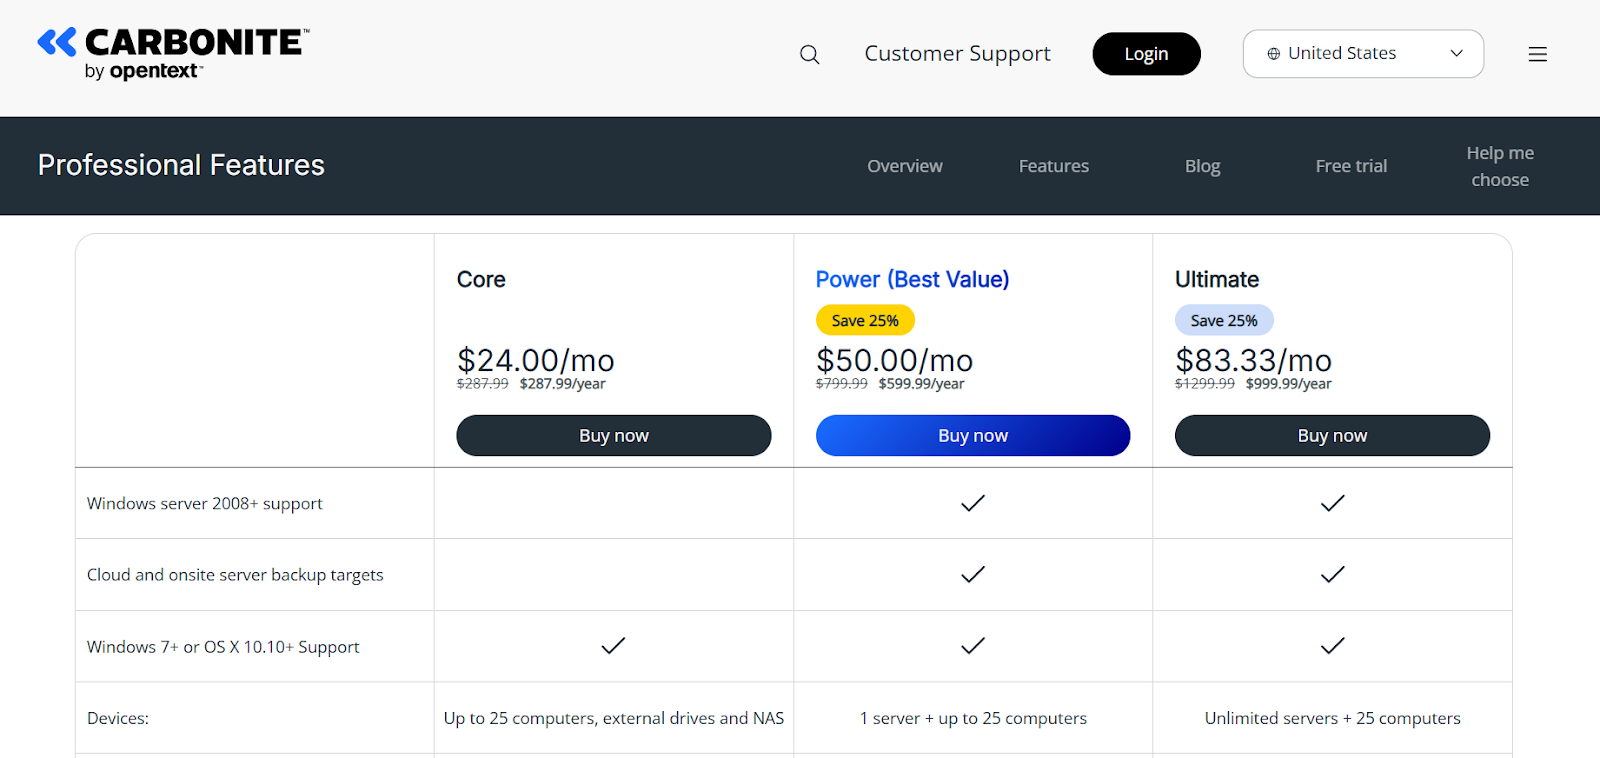Click Buy now under Core plan
Screen dimensions: 1600x758
coord(614,436)
